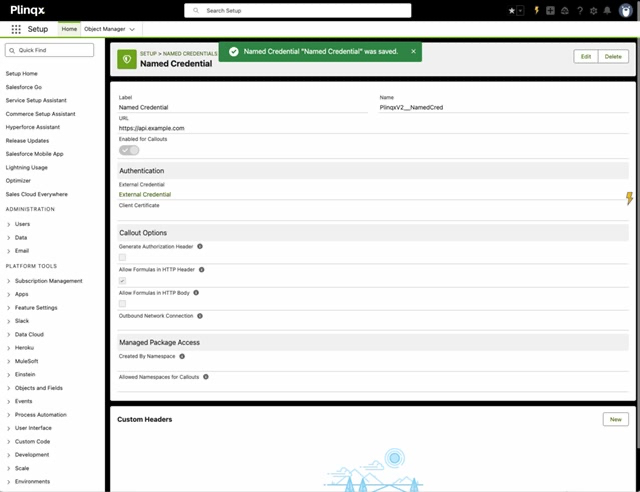640x492 pixels.
Task: Open the Favorites star icon
Action: [511, 11]
